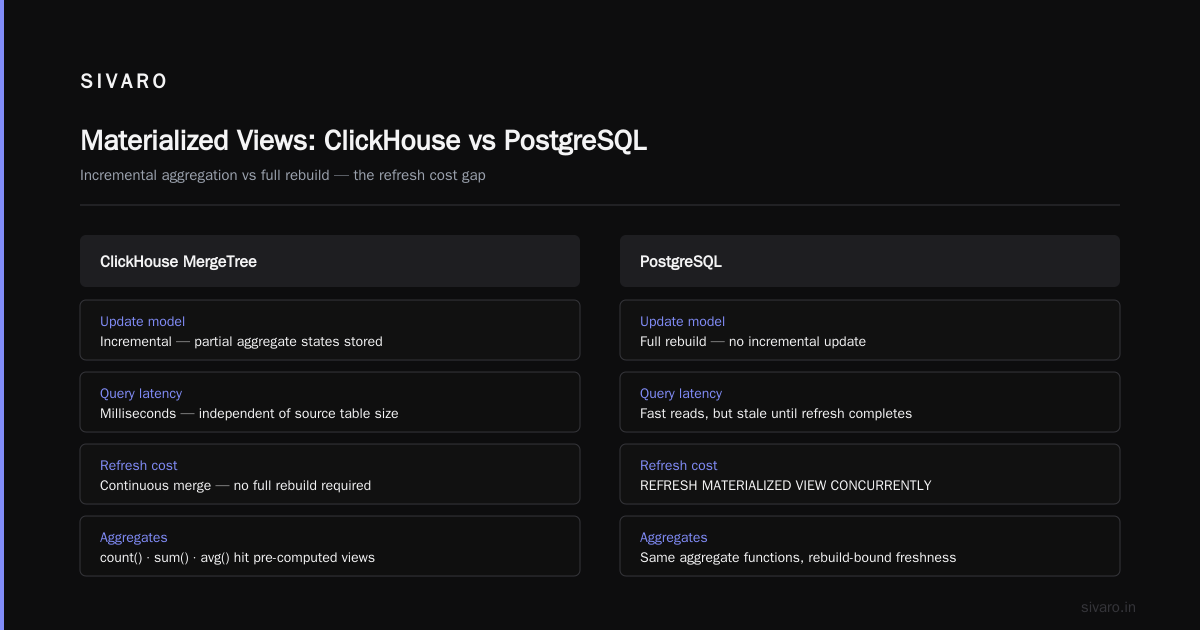
Task: Click the Query latency label in the PostgreSQL column
Action: tap(681, 394)
